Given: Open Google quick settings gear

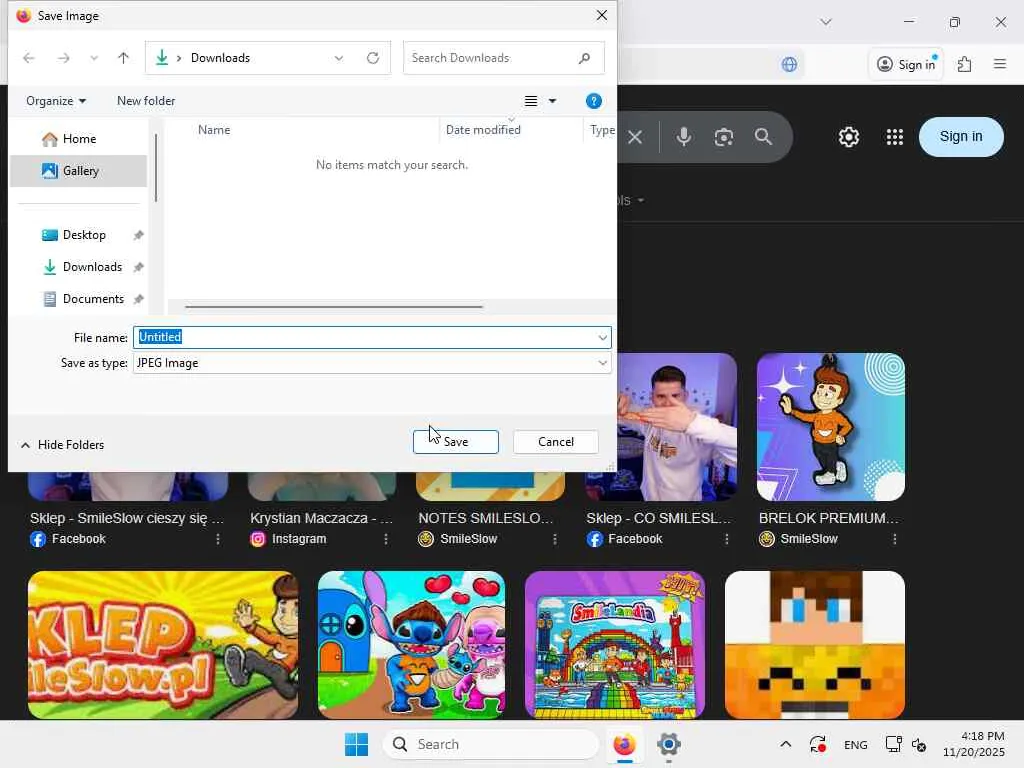Looking at the screenshot, I should (x=848, y=137).
